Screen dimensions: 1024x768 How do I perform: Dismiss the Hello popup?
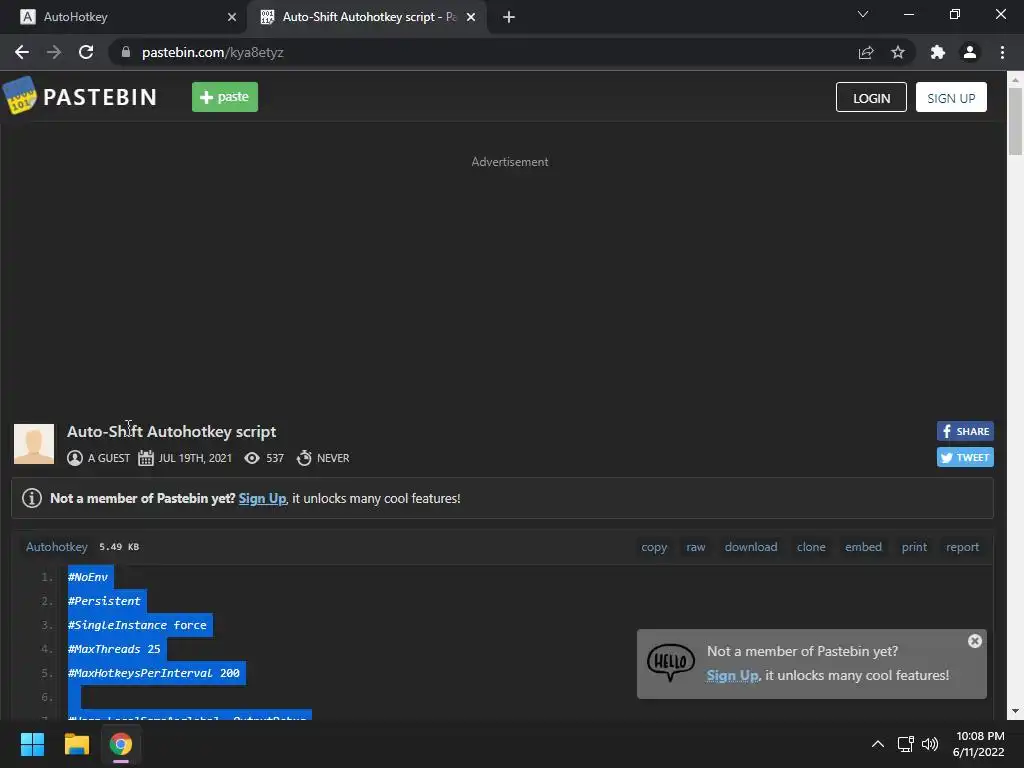click(x=975, y=641)
